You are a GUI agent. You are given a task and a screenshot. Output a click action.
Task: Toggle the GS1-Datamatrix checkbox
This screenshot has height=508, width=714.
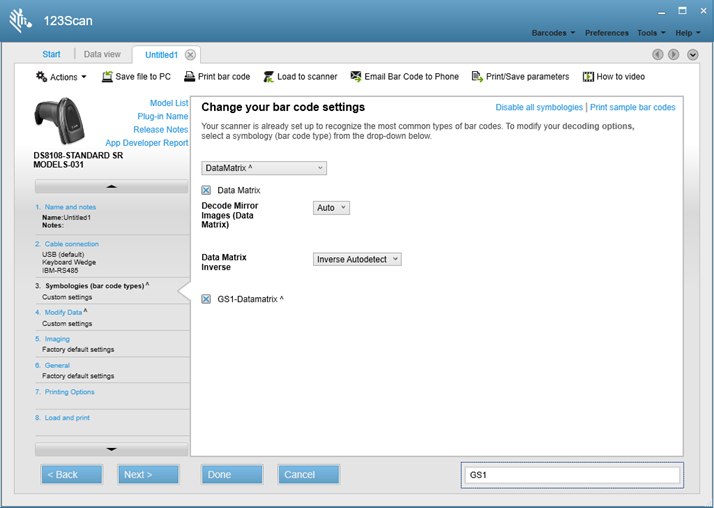pos(206,299)
